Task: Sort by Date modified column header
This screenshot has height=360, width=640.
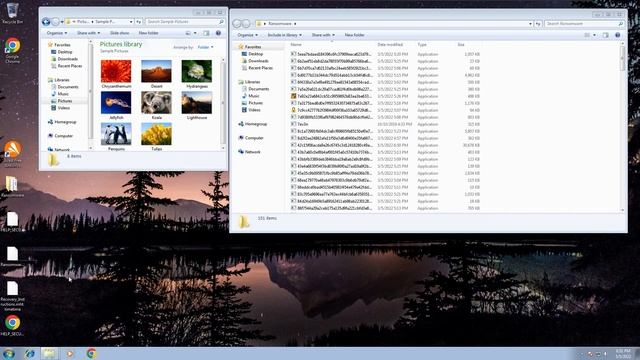Action: pyautogui.click(x=390, y=44)
